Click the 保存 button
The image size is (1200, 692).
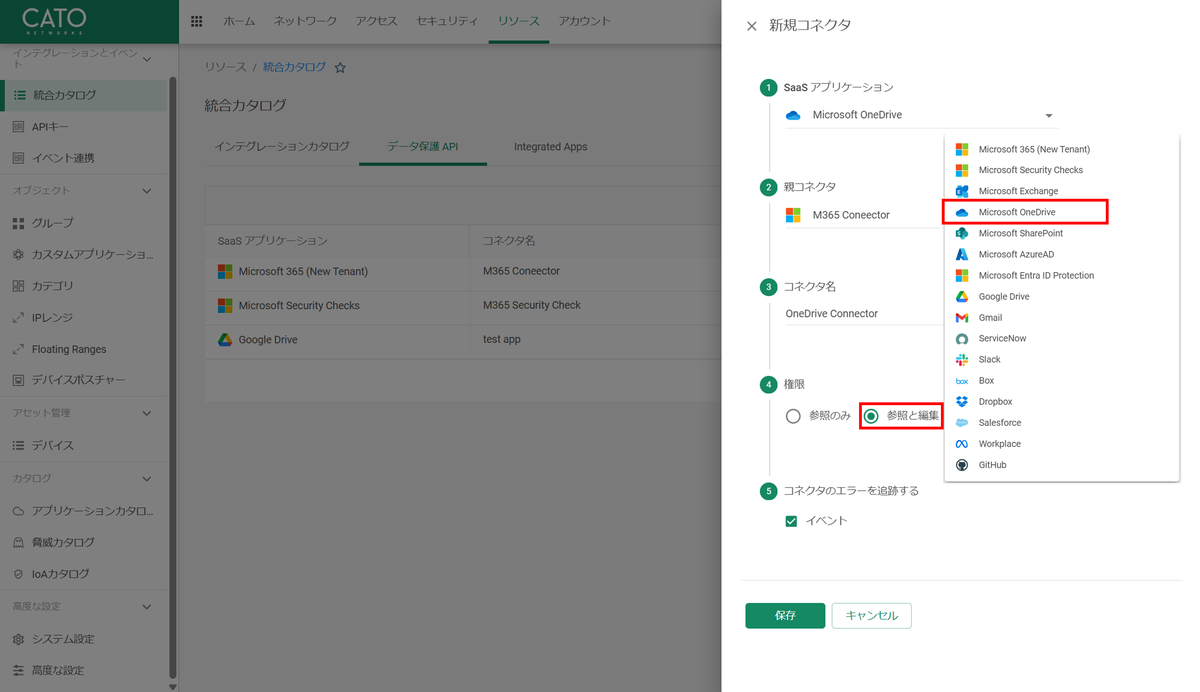(785, 616)
